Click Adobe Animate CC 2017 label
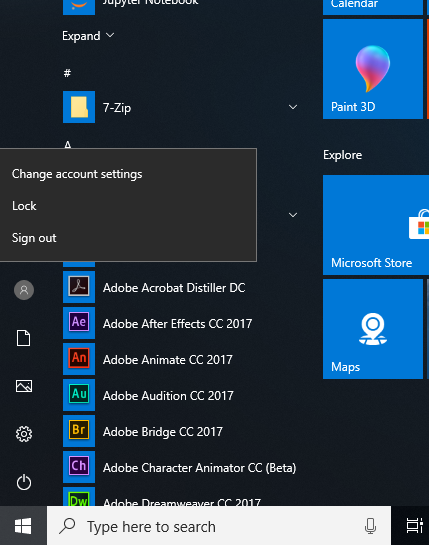 click(168, 360)
